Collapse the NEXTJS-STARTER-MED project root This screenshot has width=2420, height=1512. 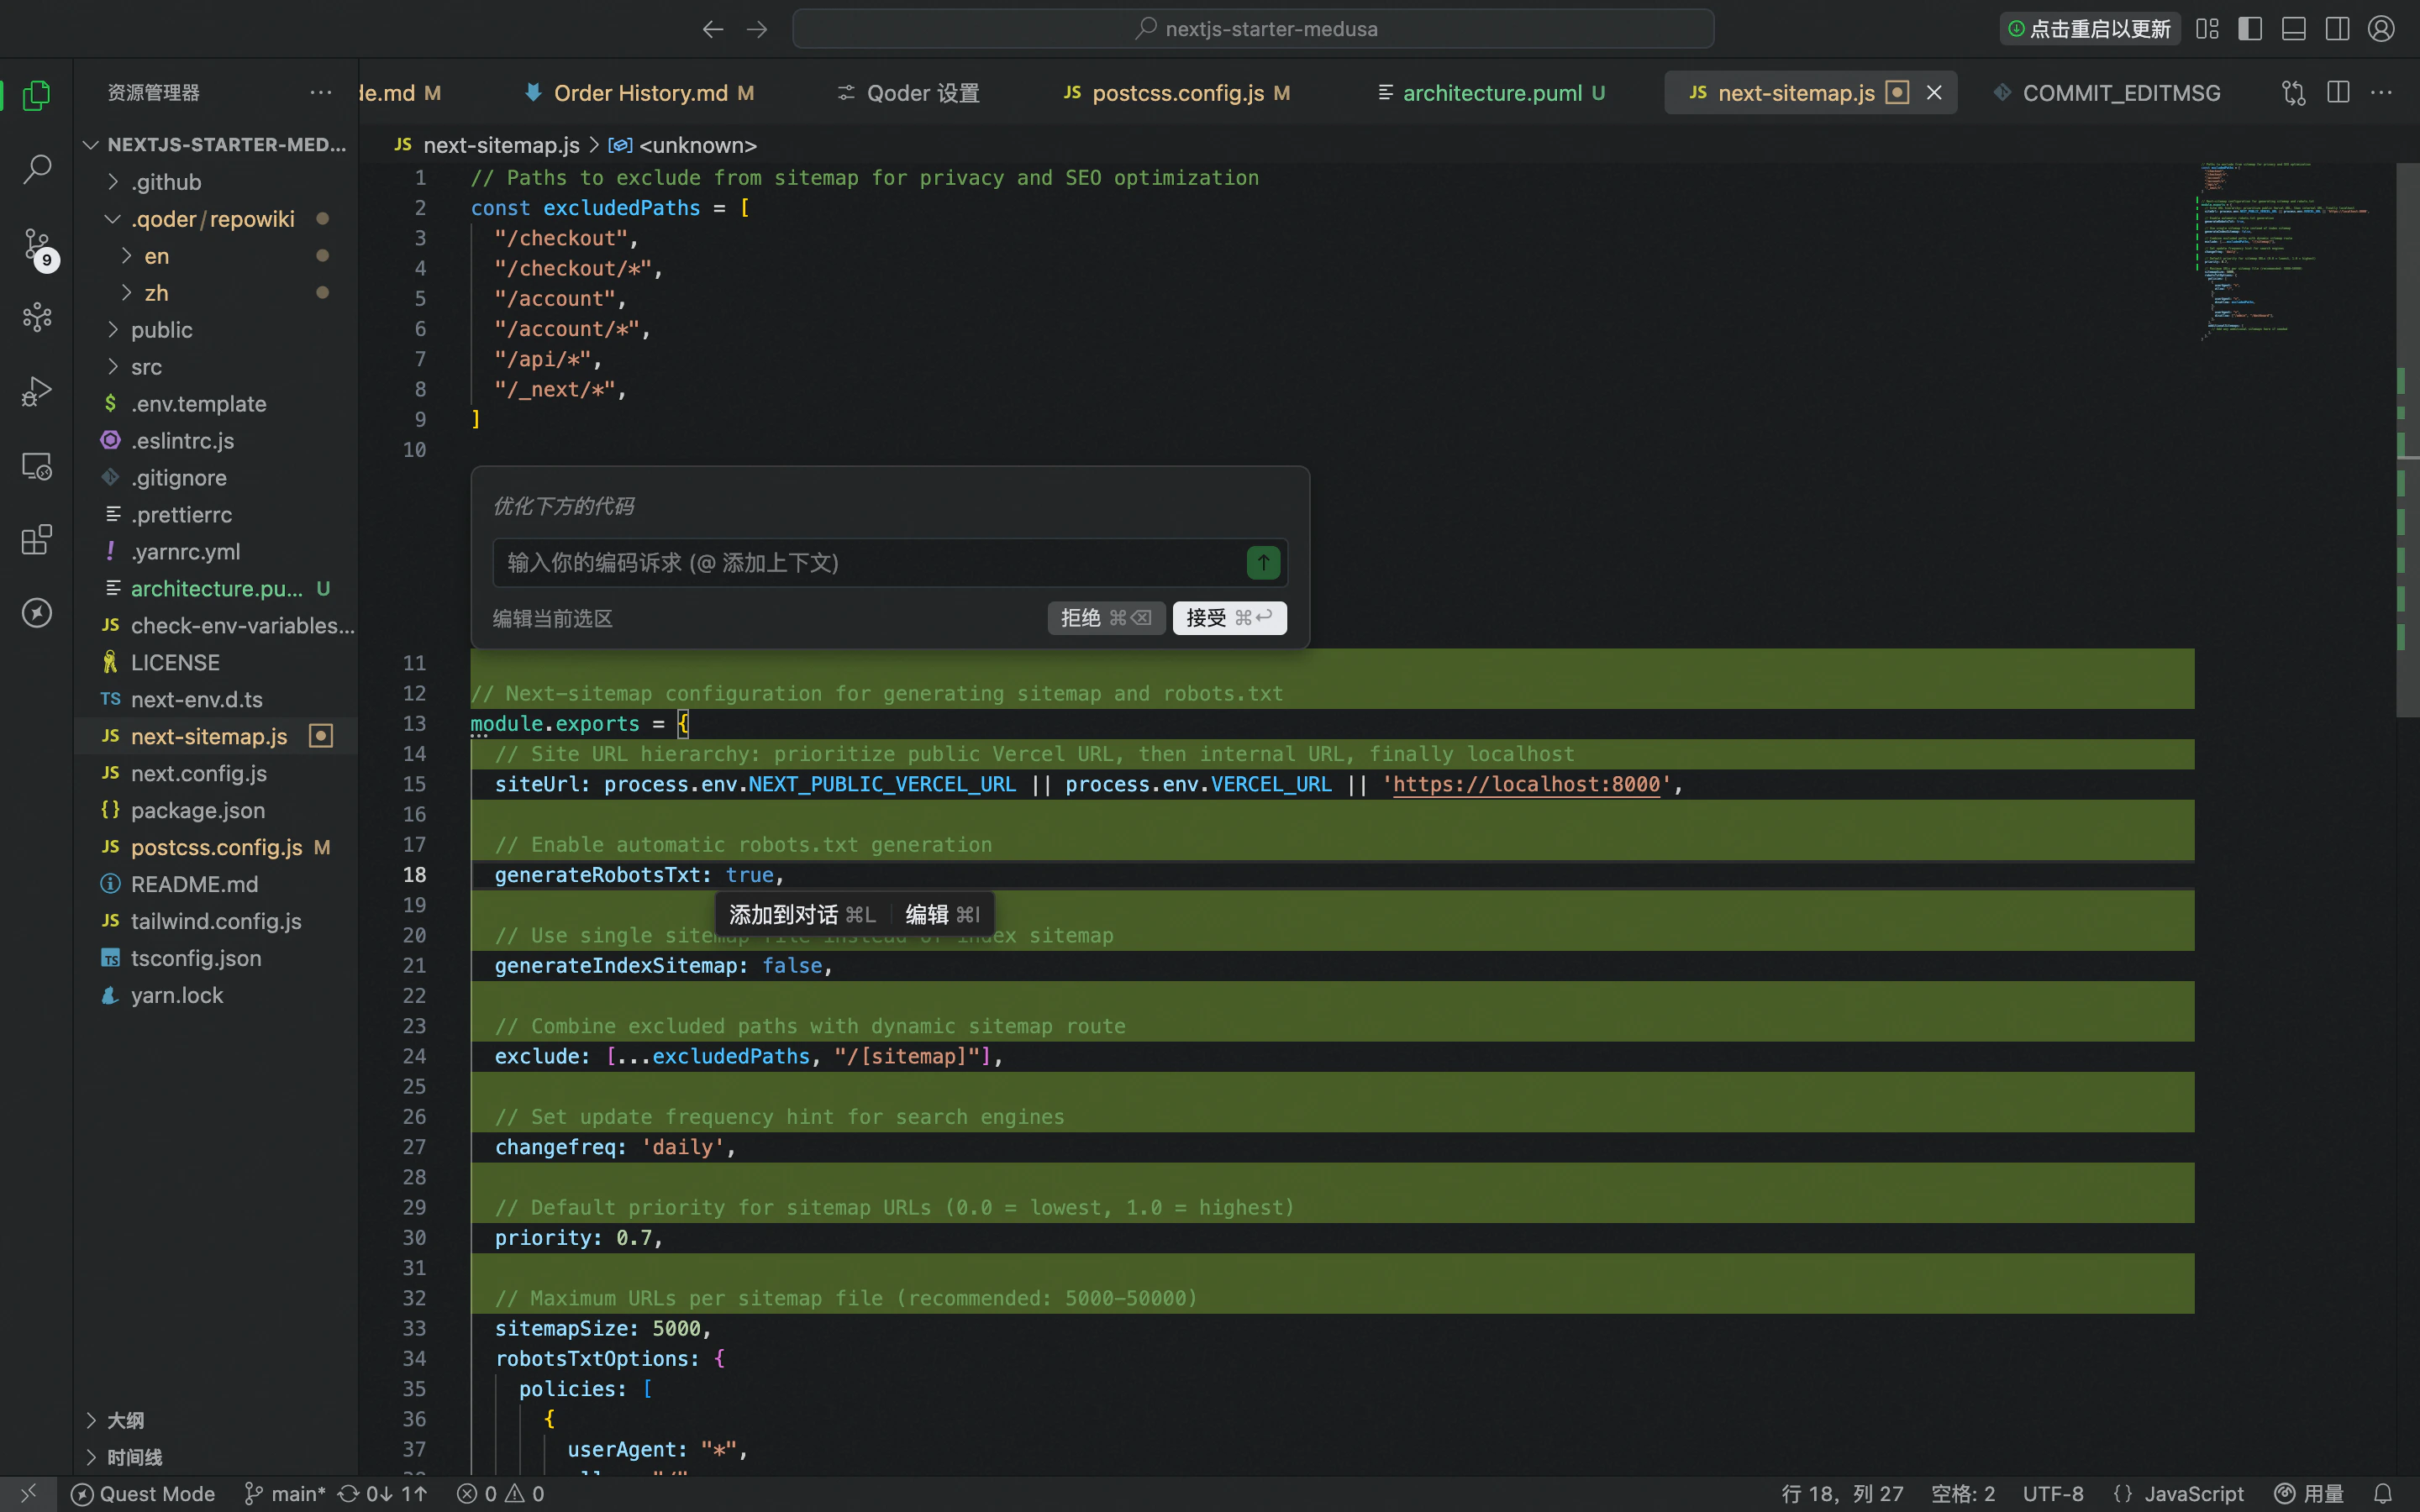click(x=216, y=145)
